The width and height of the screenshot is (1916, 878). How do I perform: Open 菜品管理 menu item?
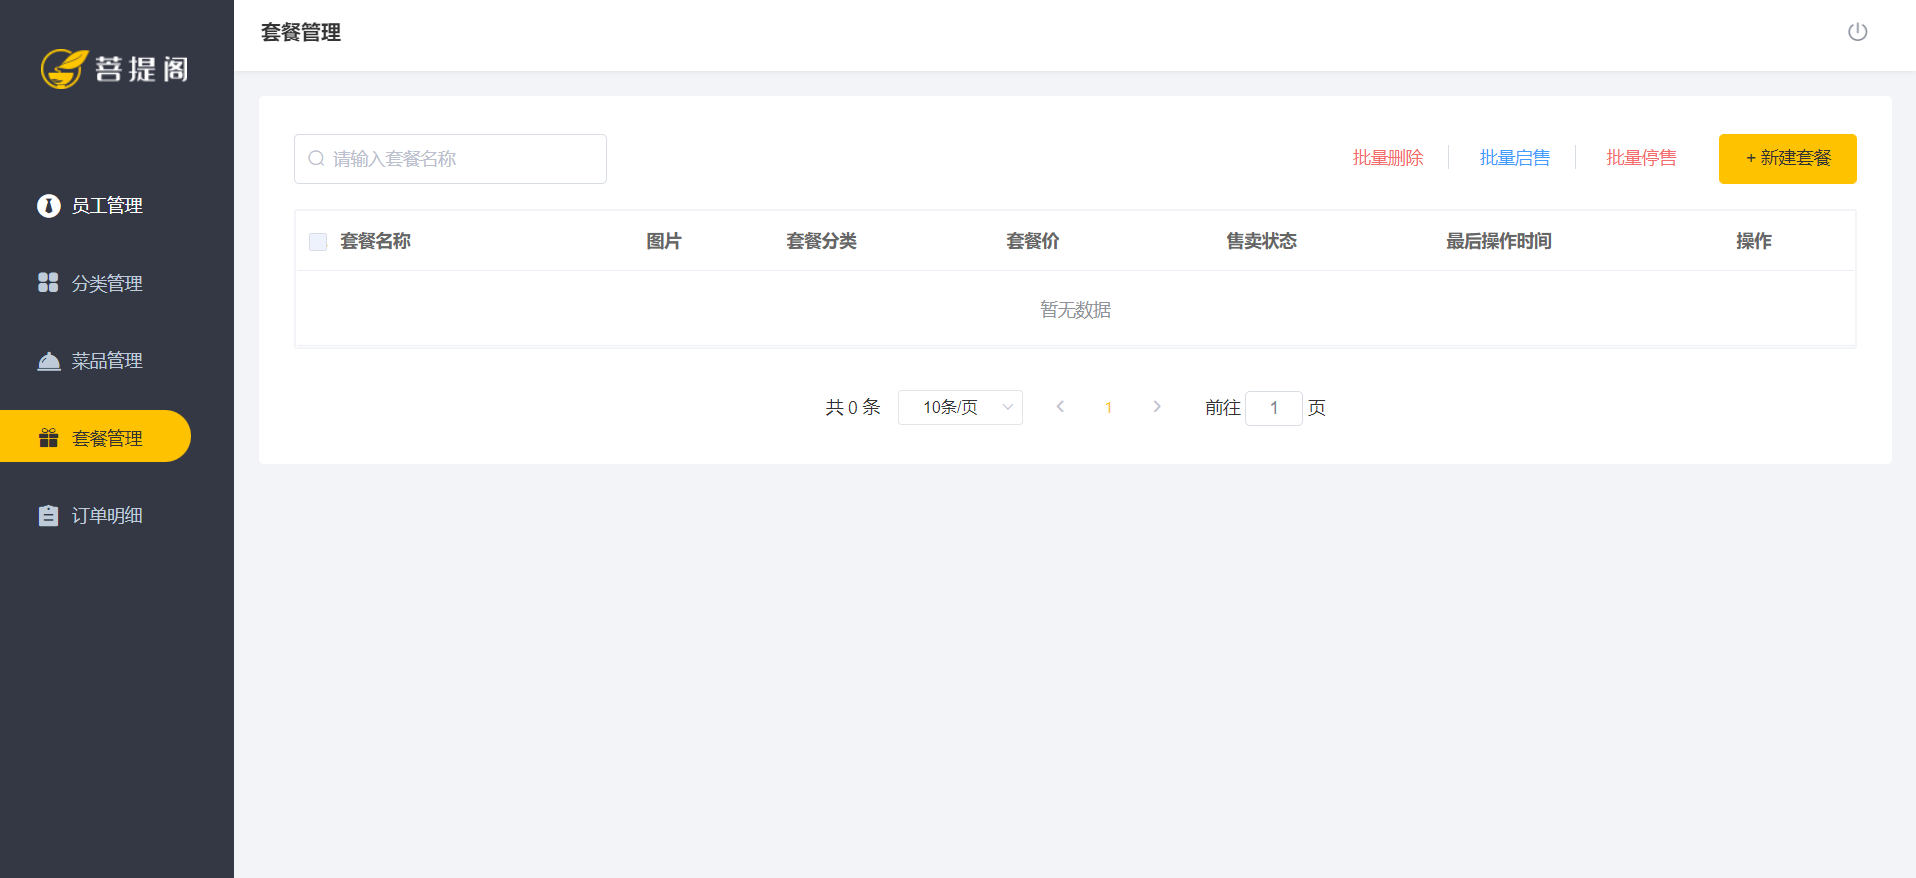[107, 361]
